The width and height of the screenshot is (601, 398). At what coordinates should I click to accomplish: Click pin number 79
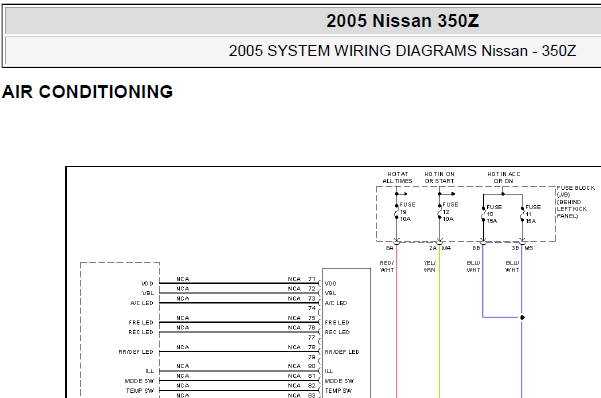point(312,357)
